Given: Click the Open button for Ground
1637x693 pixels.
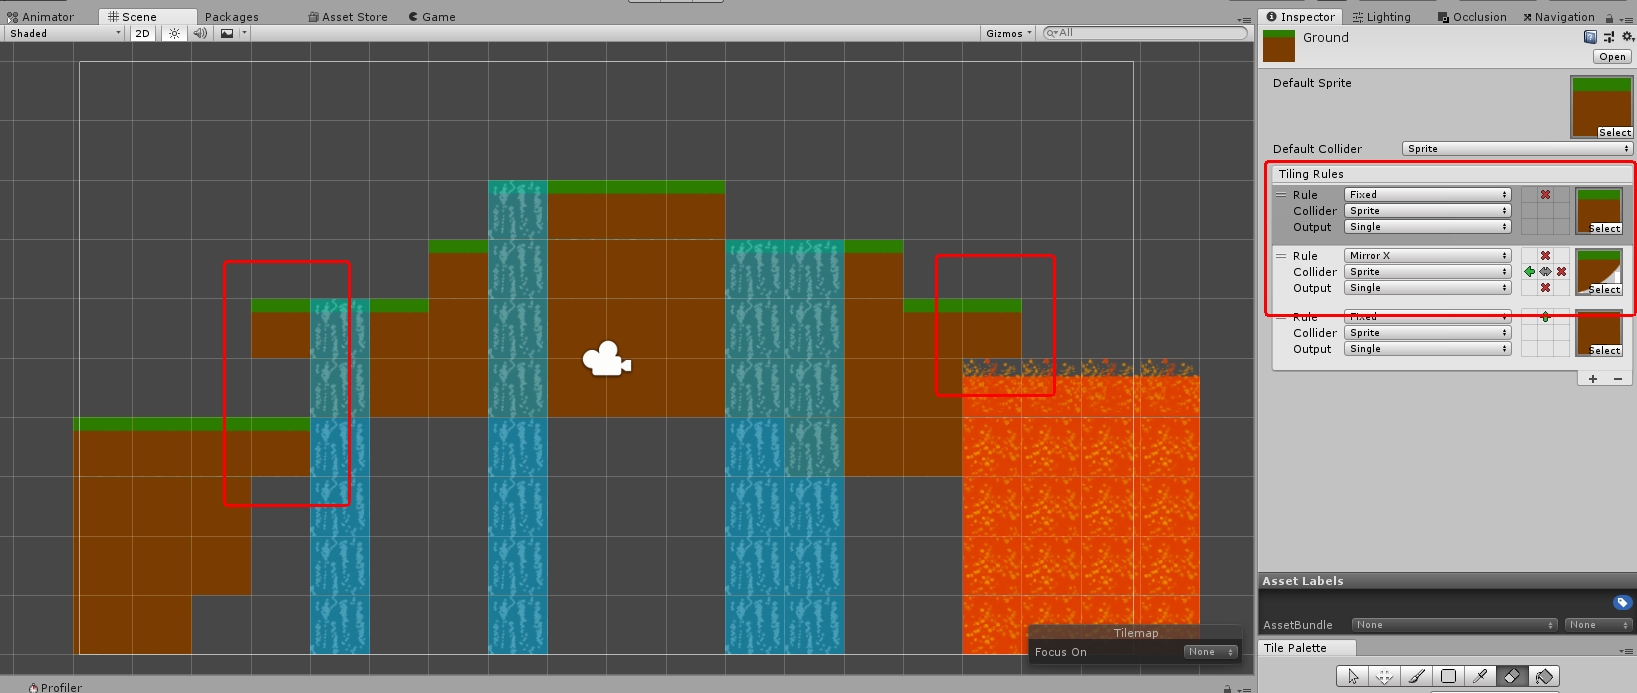Looking at the screenshot, I should [1612, 57].
